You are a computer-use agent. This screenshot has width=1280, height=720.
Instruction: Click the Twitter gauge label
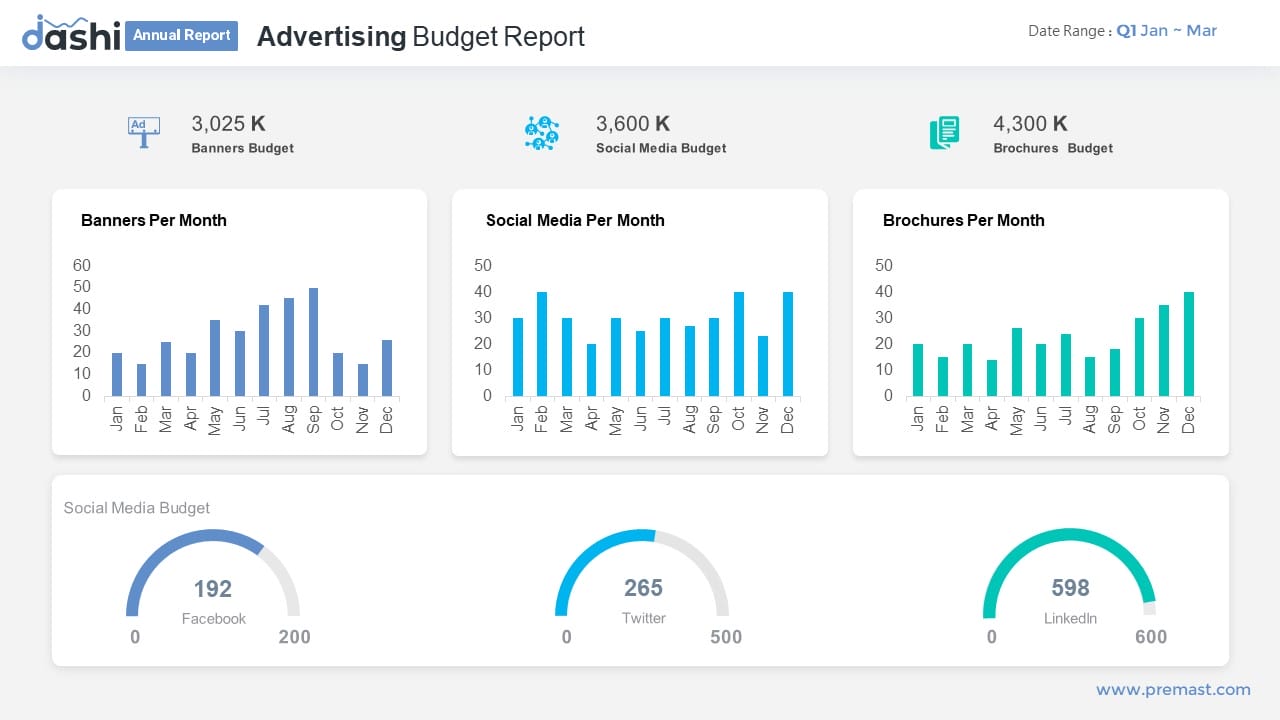click(x=644, y=618)
